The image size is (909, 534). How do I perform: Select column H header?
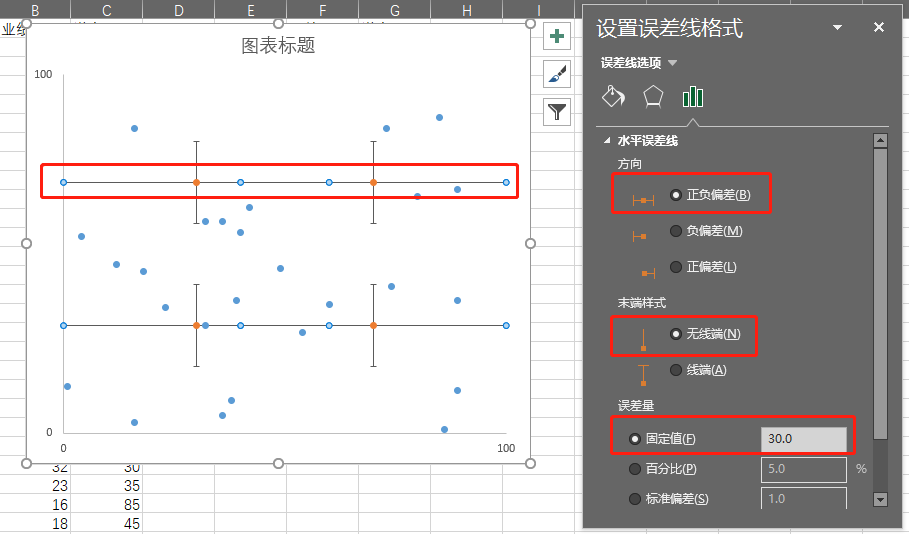pyautogui.click(x=466, y=9)
